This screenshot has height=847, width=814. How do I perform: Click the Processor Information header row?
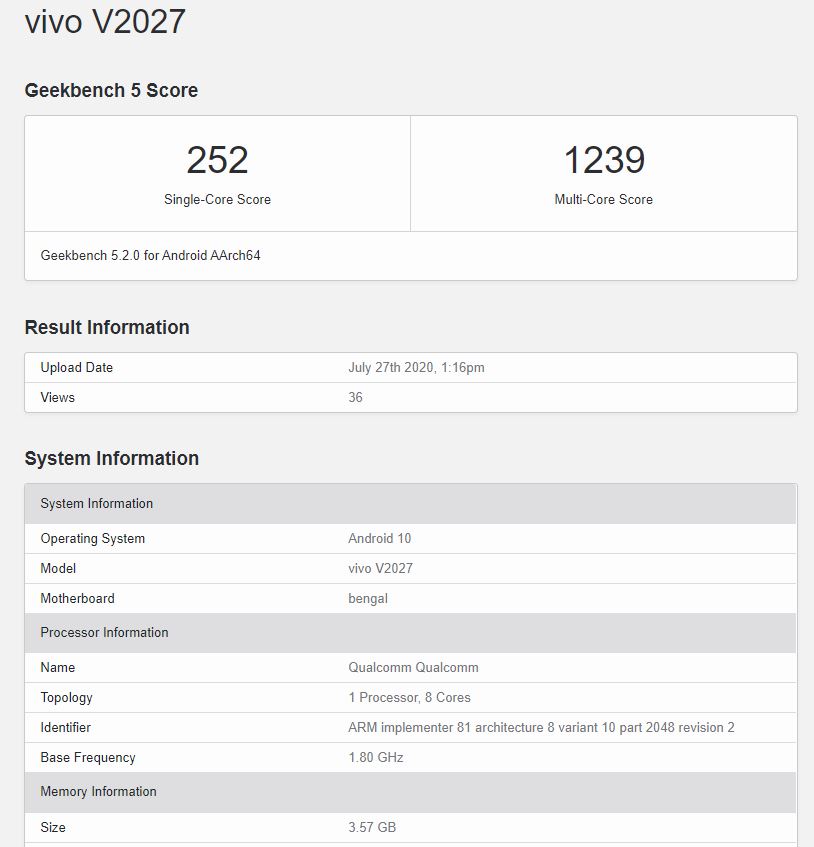click(411, 633)
